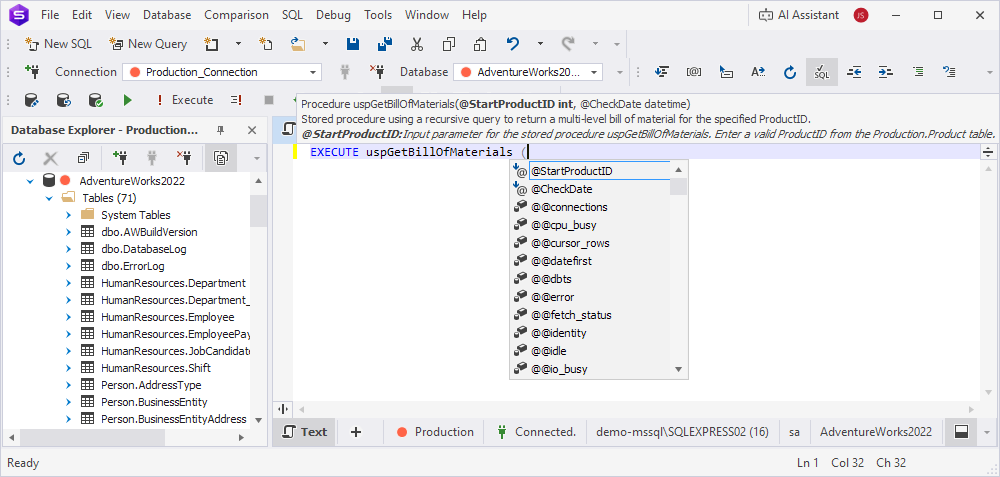Click the disconnect icon in Database Explorer
Image resolution: width=1000 pixels, height=477 pixels.
(x=183, y=158)
